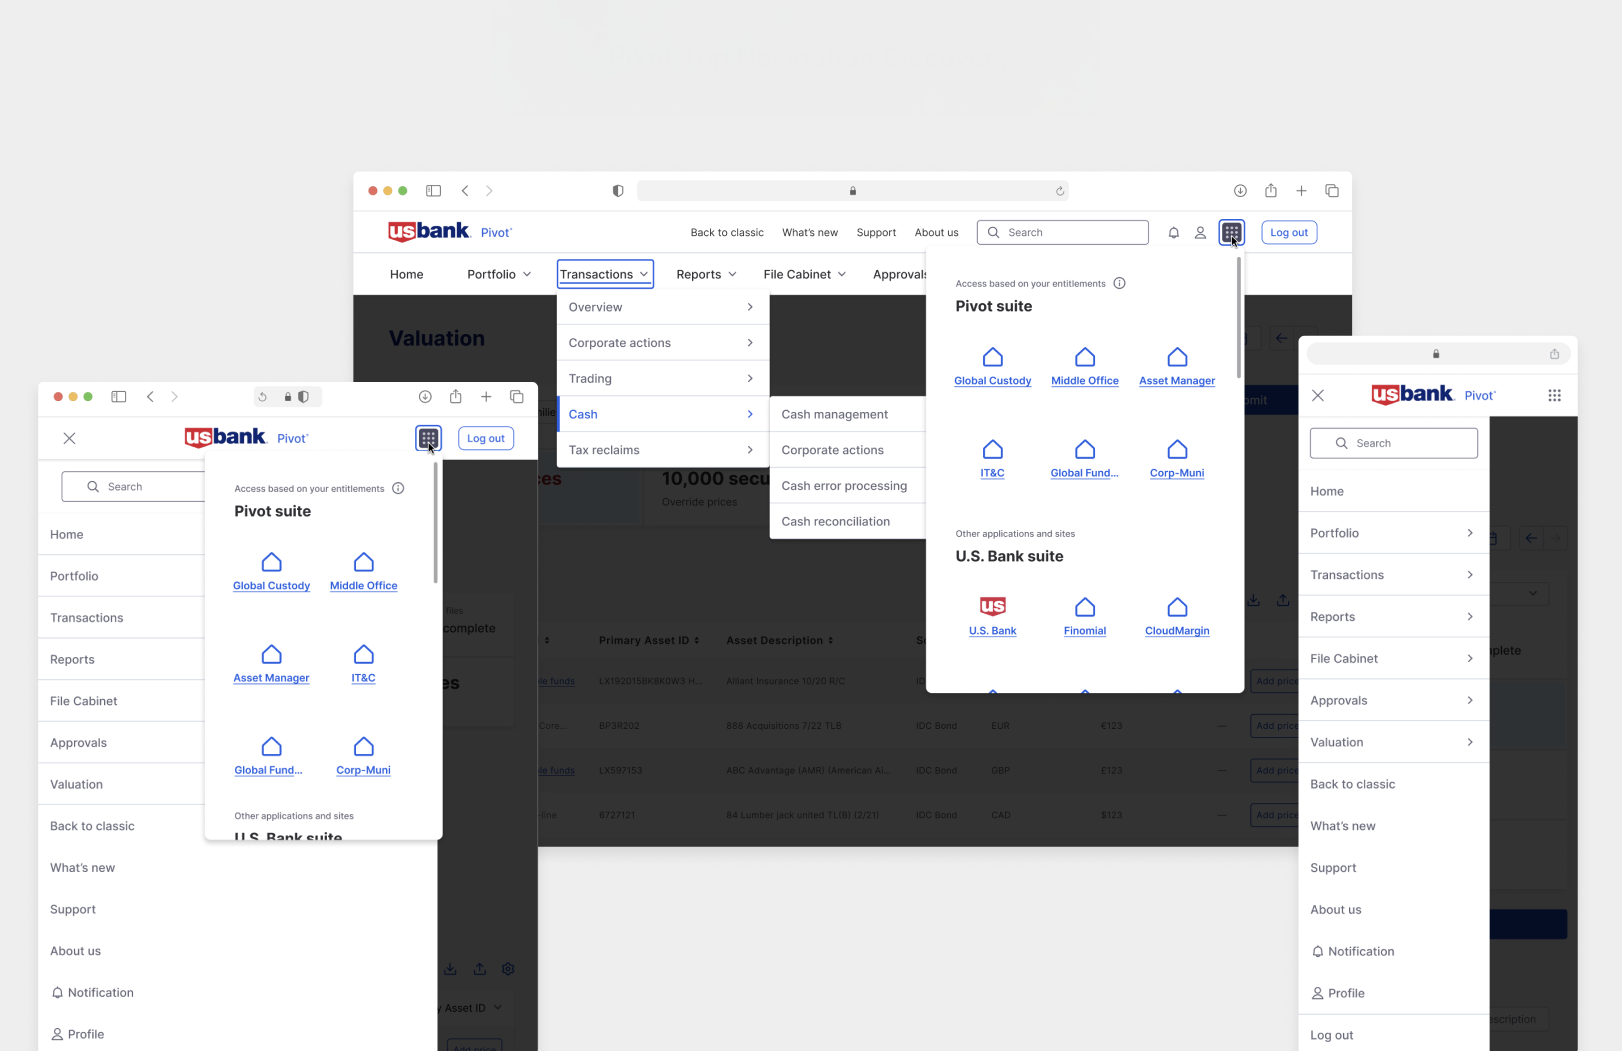
Task: Open Global Custody in the center window's Pivot suite
Action: tap(992, 367)
